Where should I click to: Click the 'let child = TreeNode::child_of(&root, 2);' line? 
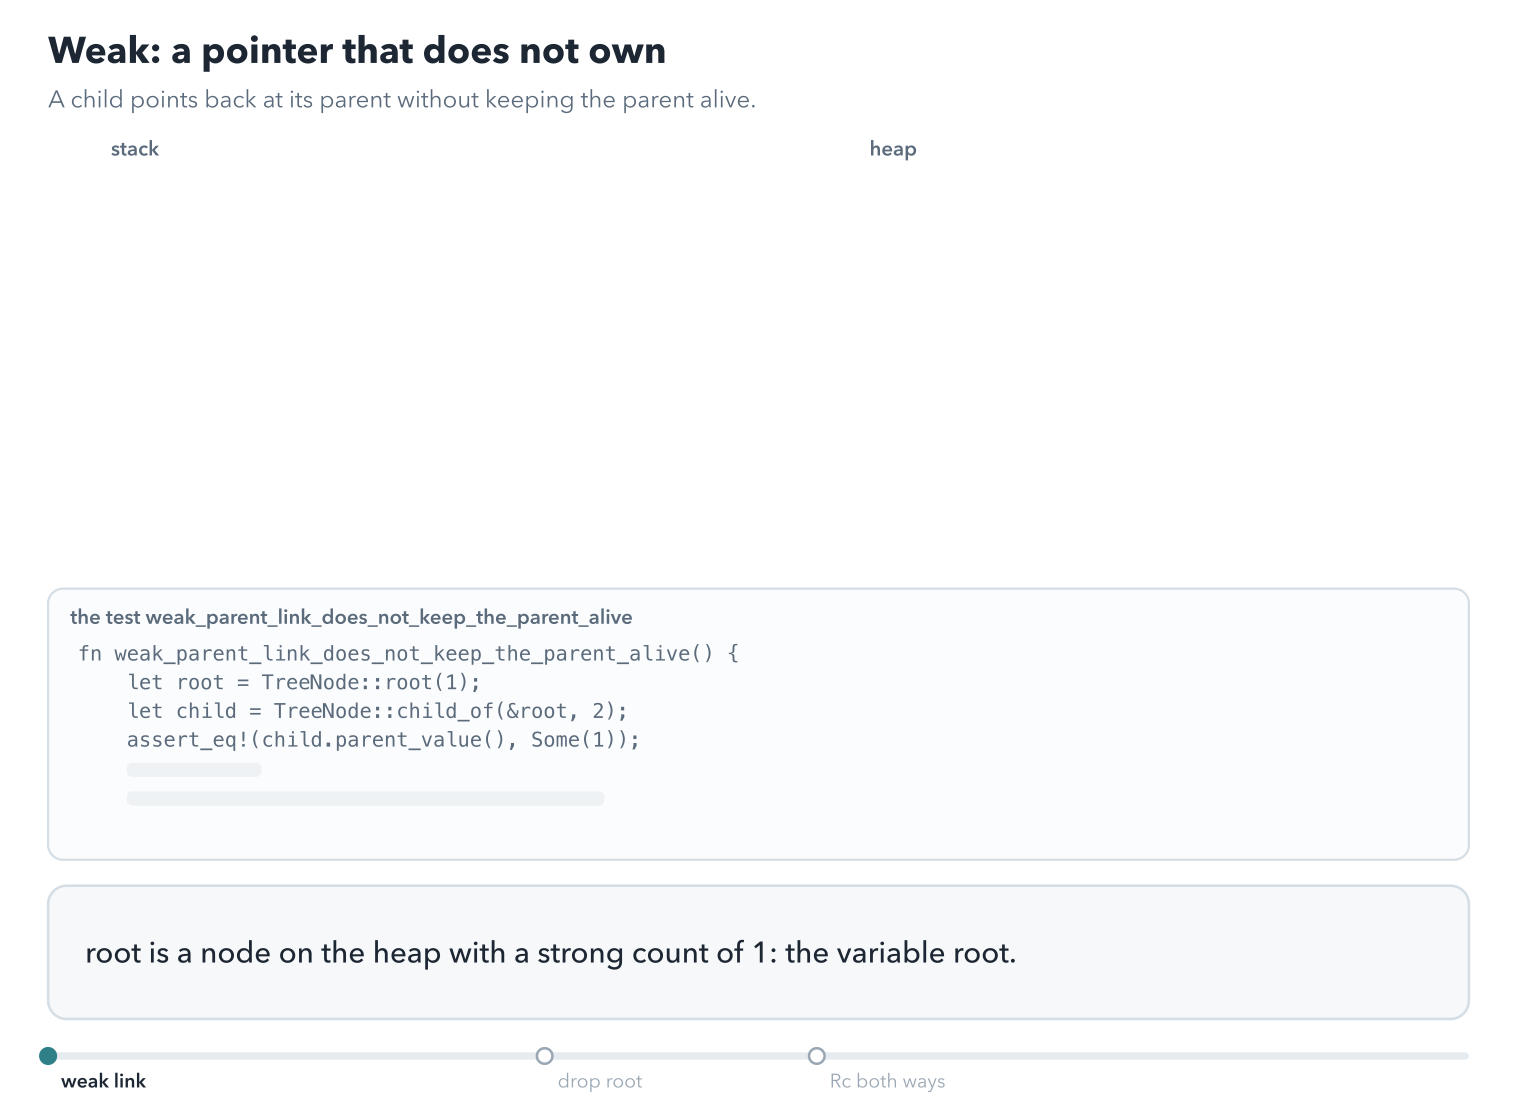[377, 711]
